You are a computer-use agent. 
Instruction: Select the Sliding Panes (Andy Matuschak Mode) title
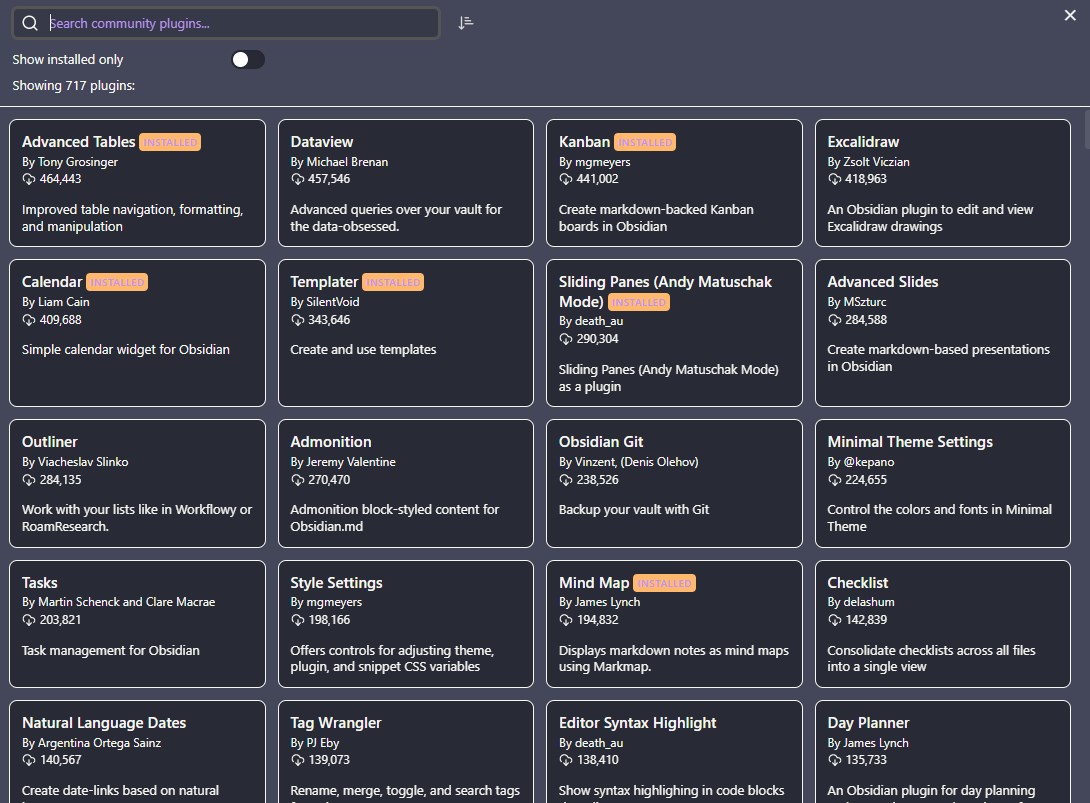click(x=665, y=291)
